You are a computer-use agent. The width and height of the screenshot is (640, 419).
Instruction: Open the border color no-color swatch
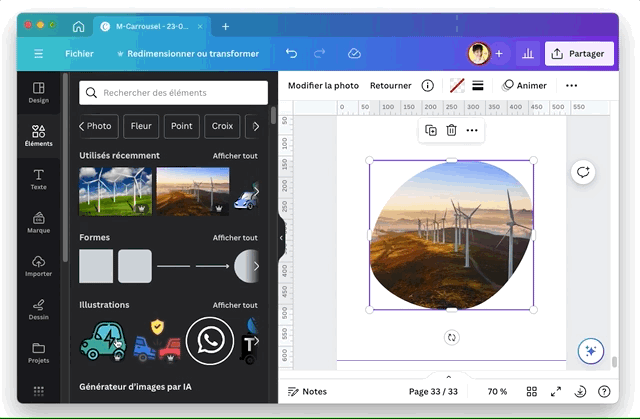pos(457,86)
